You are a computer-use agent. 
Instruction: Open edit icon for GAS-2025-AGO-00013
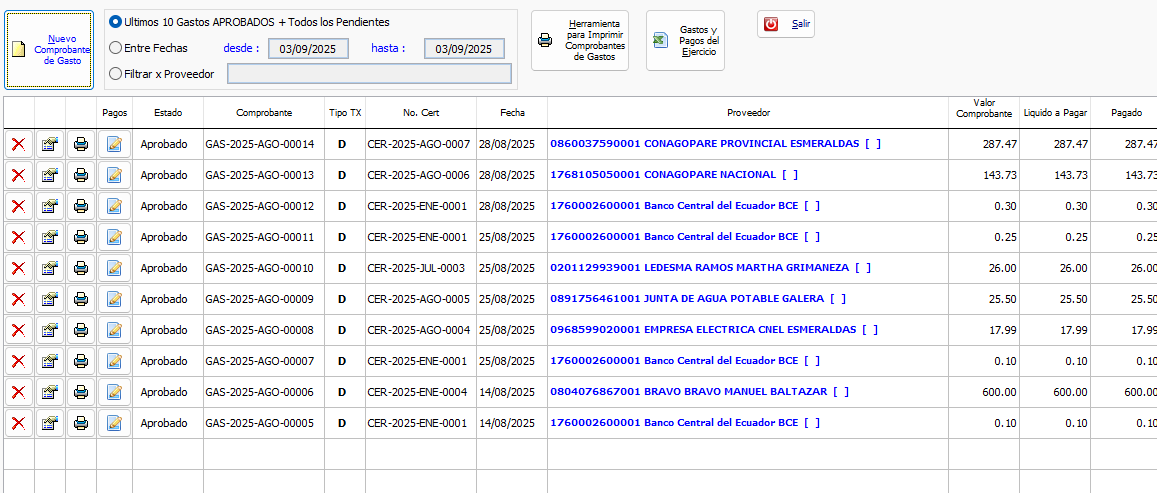[50, 175]
